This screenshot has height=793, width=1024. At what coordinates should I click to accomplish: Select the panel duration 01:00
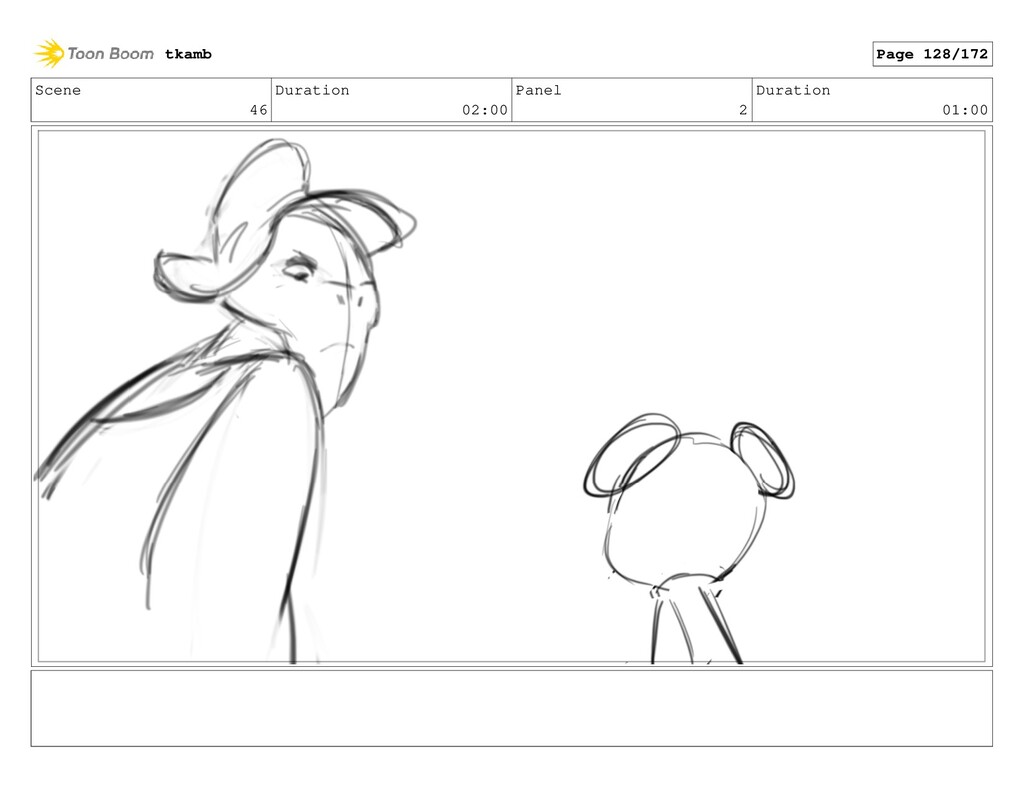click(x=965, y=110)
